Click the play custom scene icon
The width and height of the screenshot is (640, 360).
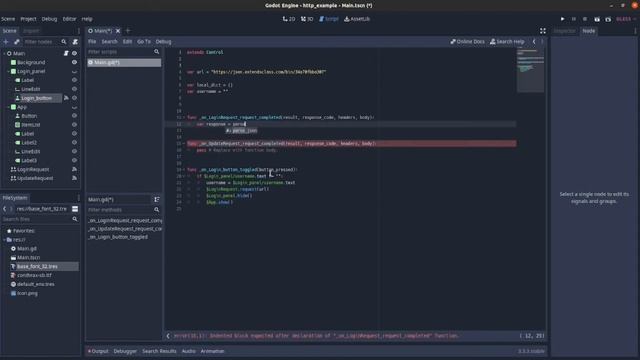608,19
